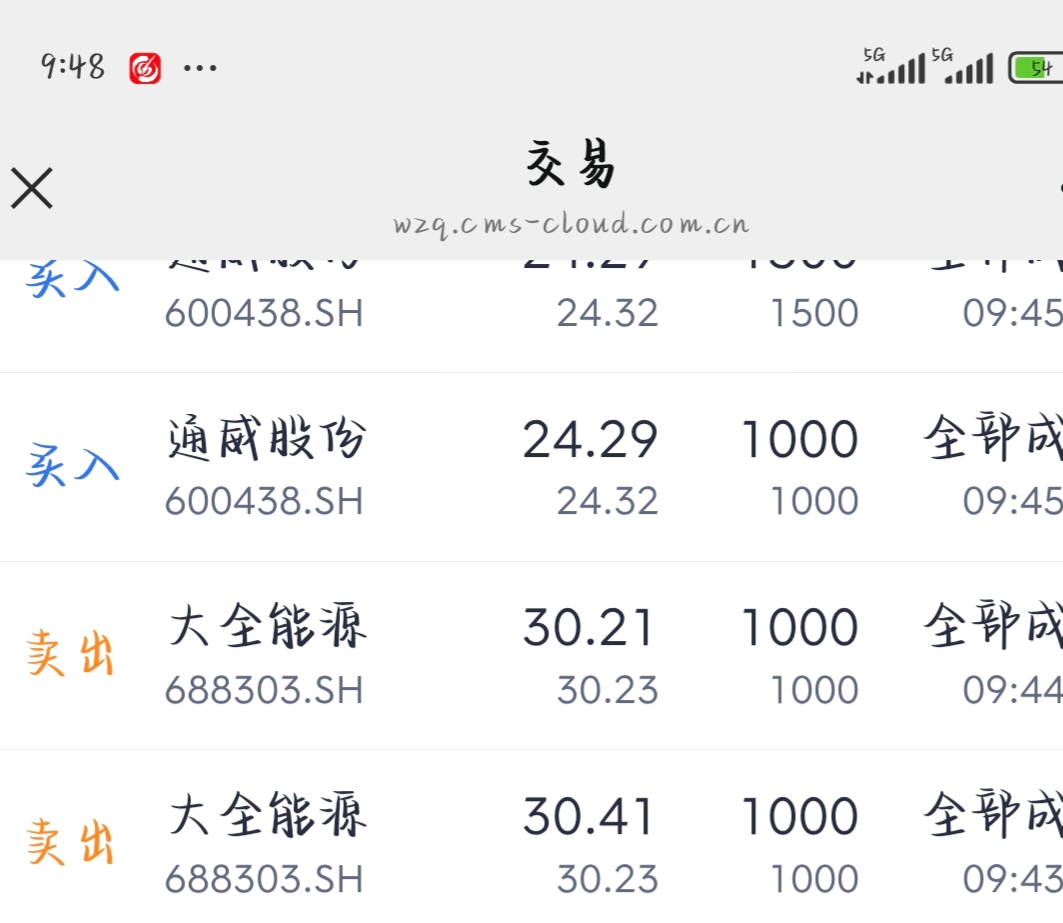Tap the wzq.cms-cloud.com.cn URL text
The height and width of the screenshot is (923, 1063).
571,224
